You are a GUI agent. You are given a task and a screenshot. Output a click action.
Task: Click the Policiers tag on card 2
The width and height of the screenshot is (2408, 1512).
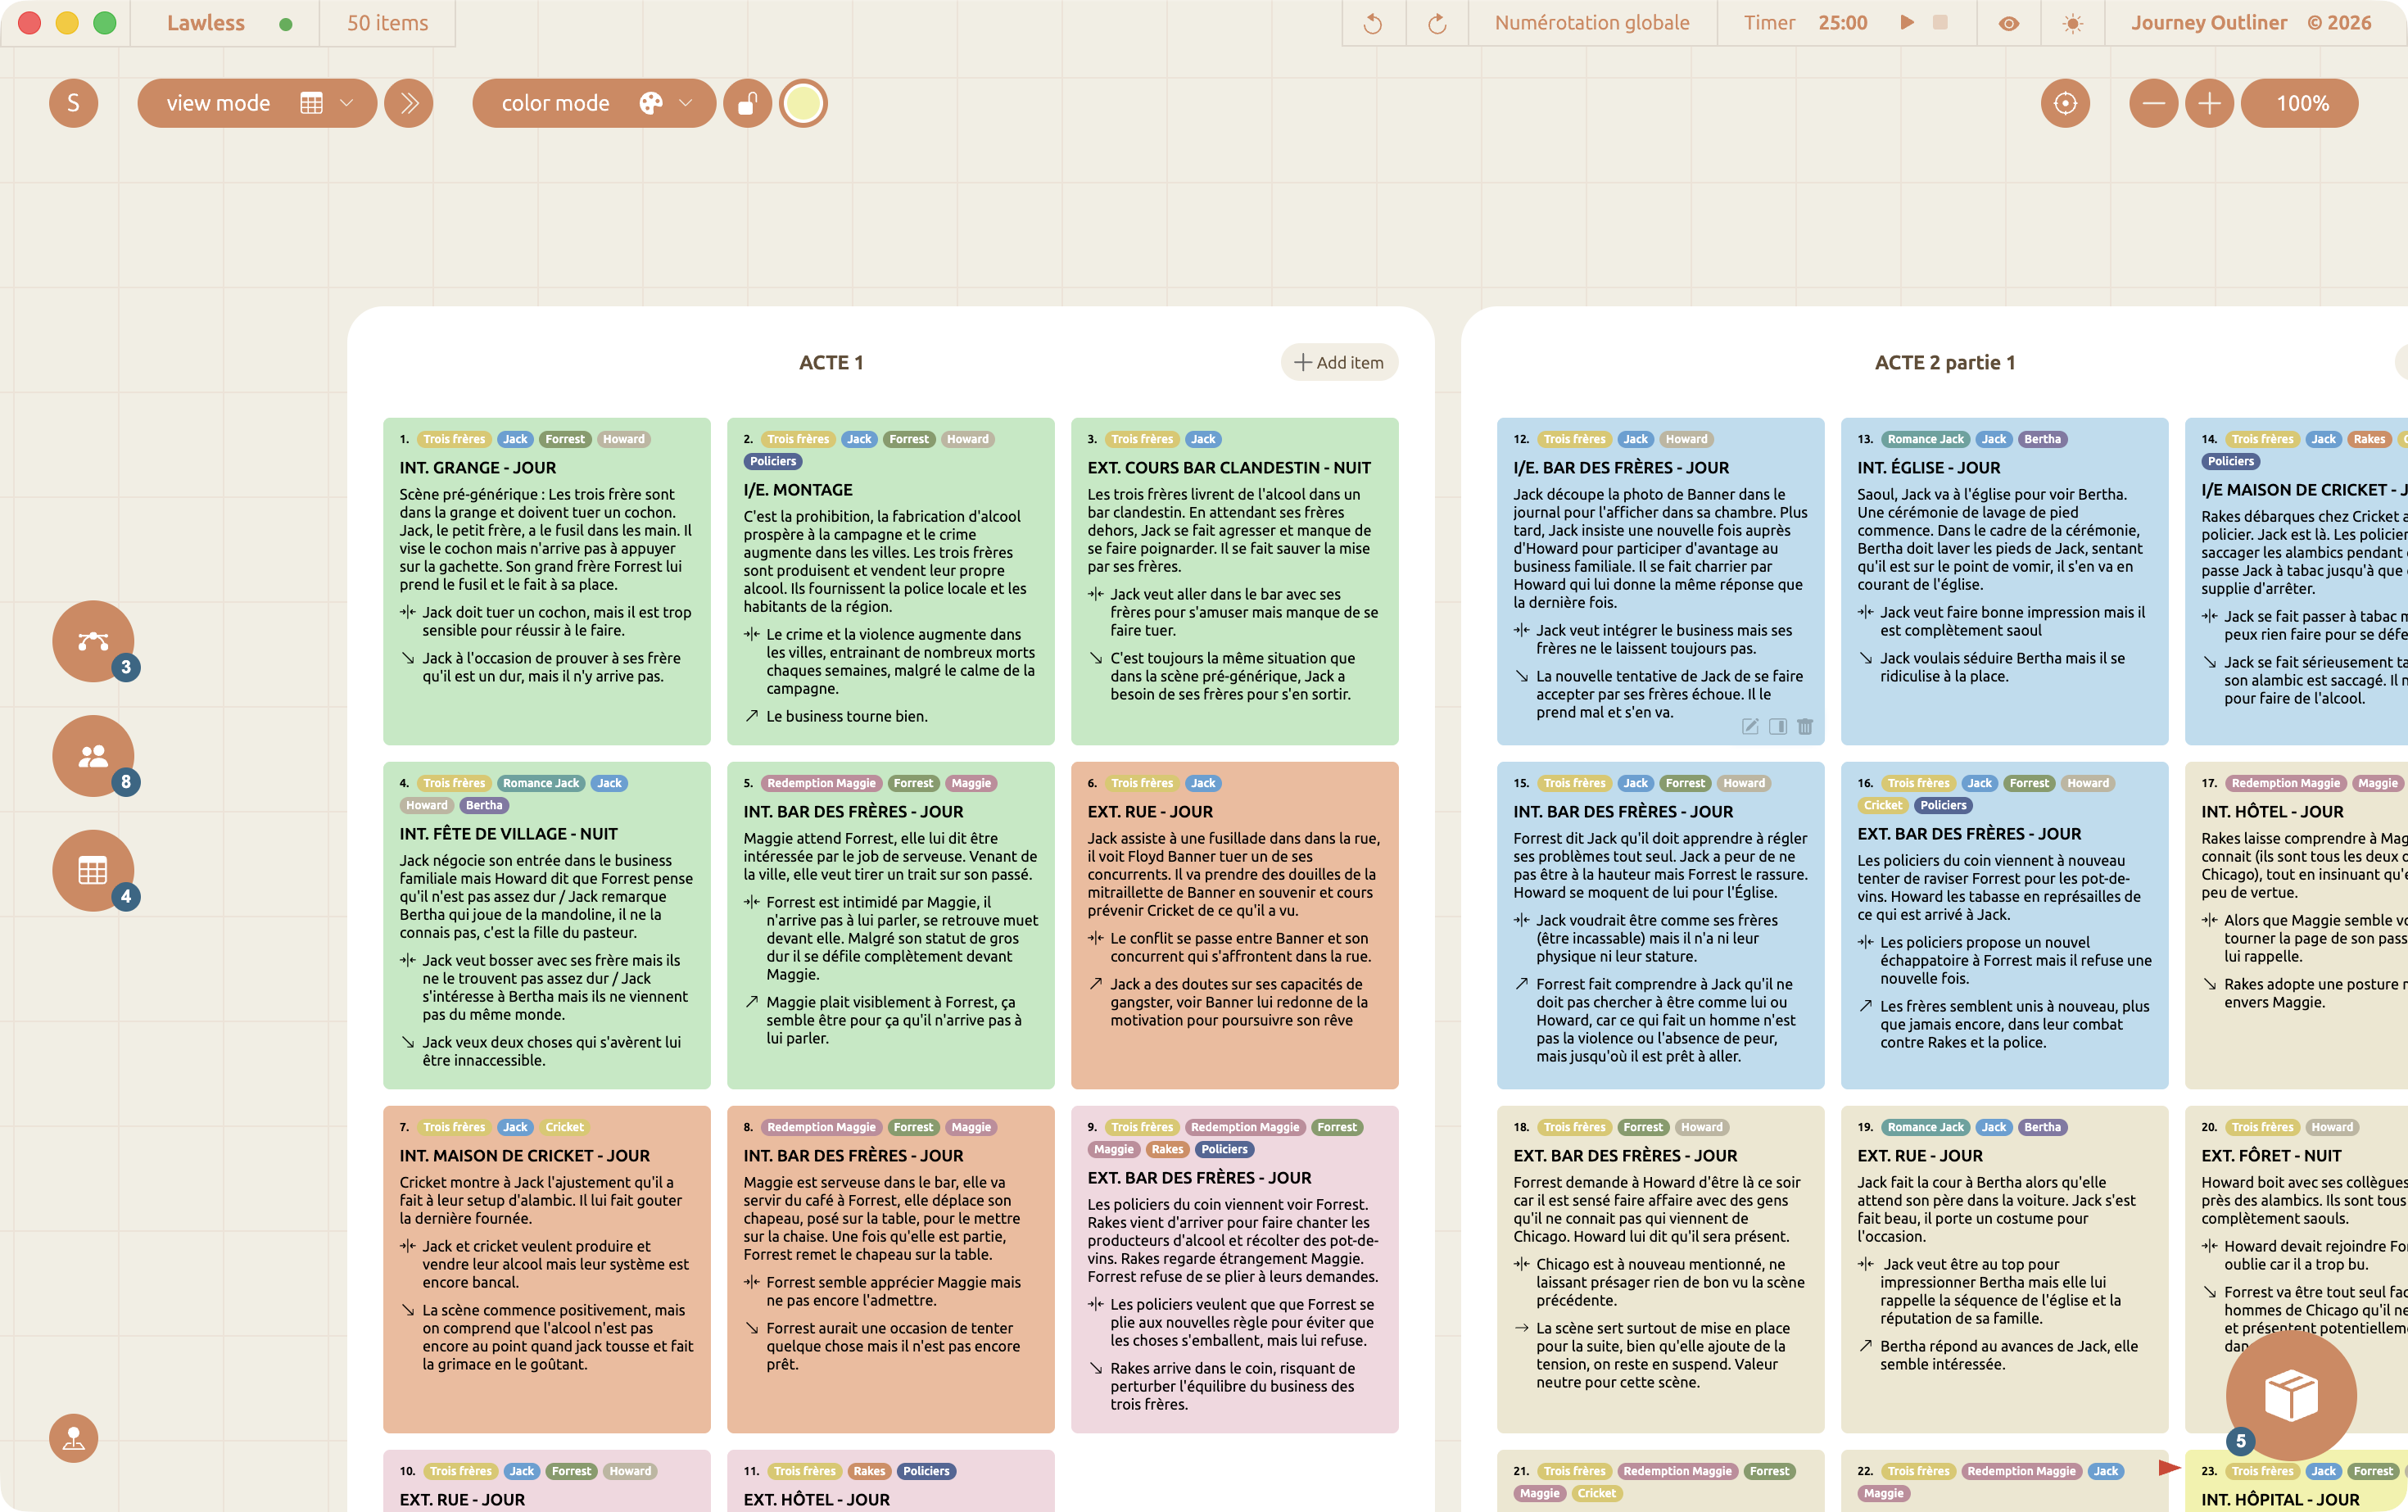click(773, 461)
